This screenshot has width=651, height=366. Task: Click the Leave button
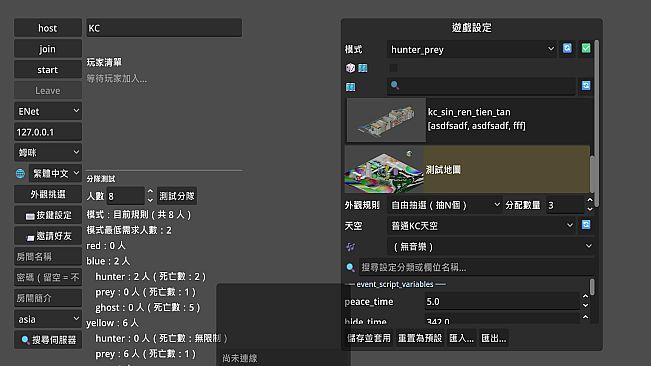coord(48,90)
